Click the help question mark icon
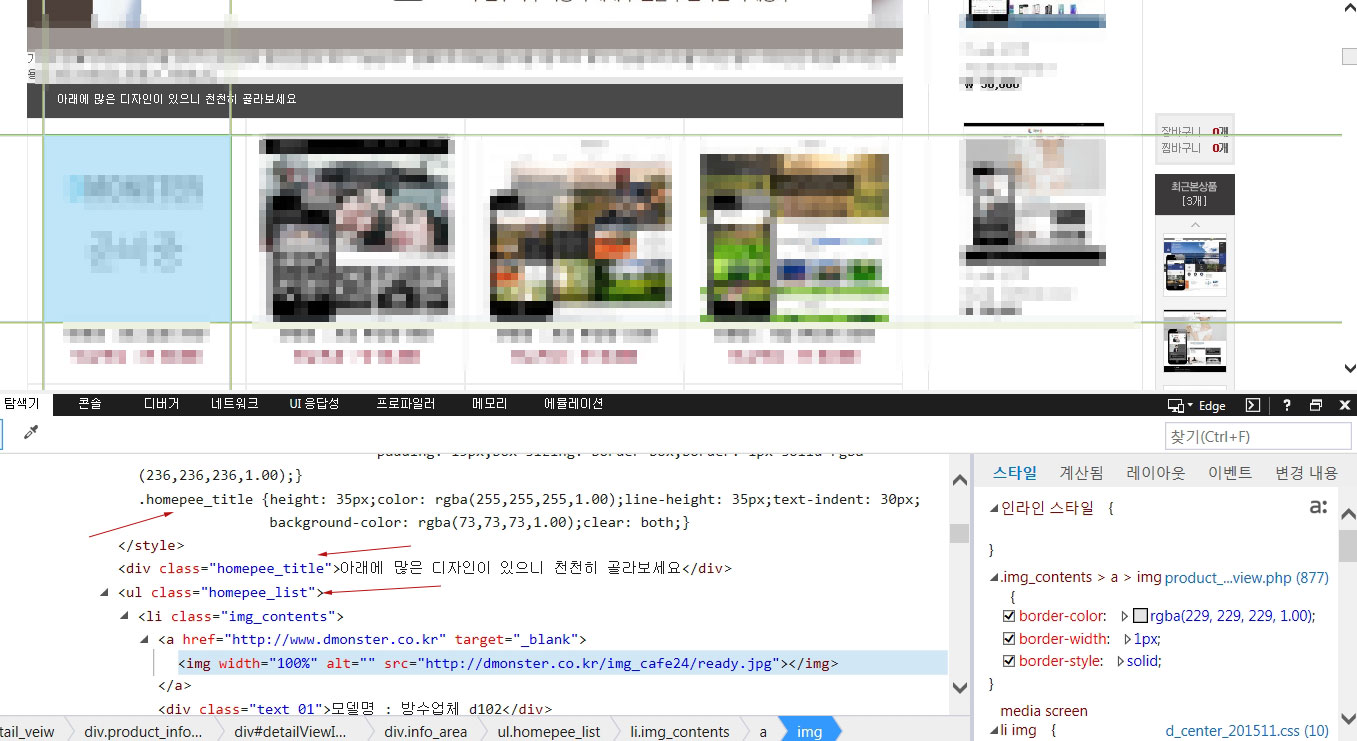The height and width of the screenshot is (741, 1357). pyautogui.click(x=1287, y=405)
